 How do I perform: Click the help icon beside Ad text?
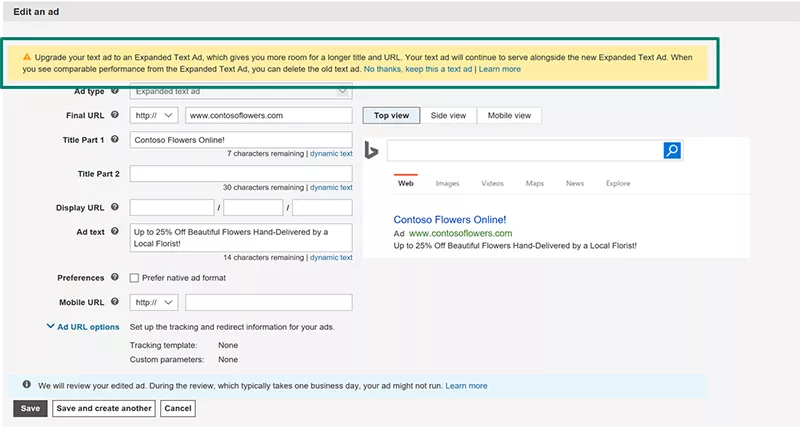[x=115, y=231]
